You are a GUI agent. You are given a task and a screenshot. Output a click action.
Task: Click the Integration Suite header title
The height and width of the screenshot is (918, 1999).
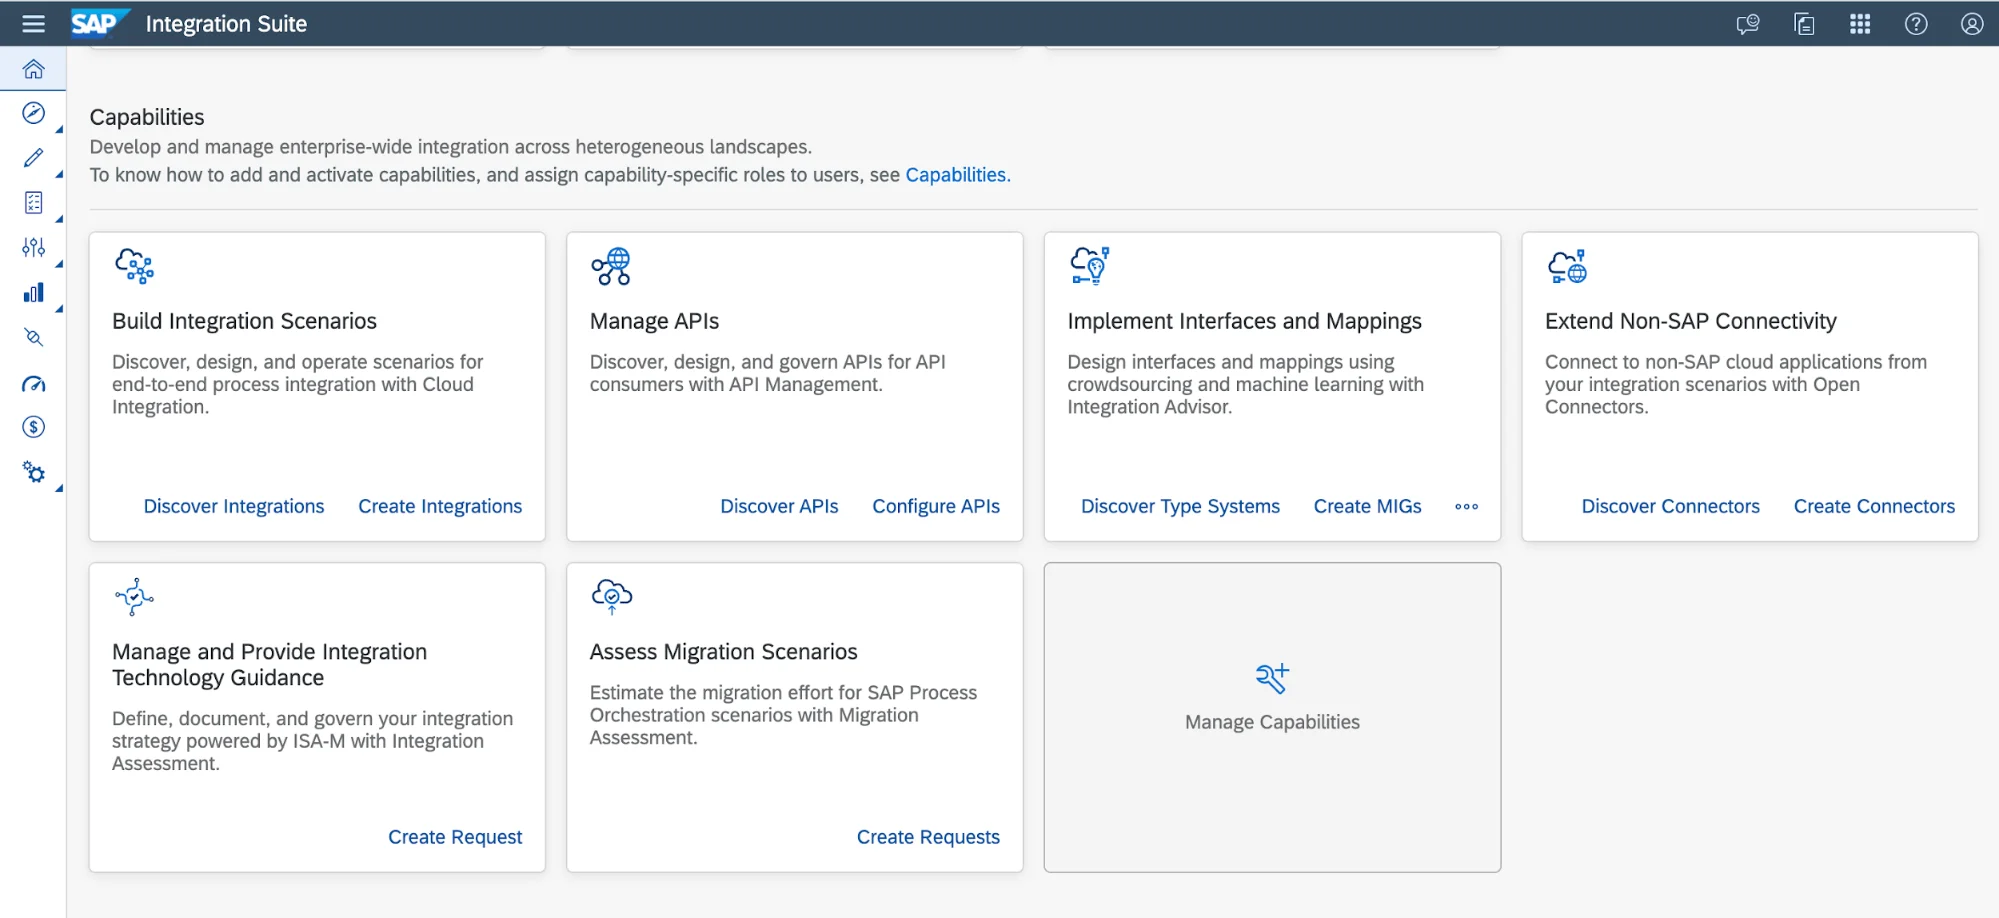click(226, 24)
